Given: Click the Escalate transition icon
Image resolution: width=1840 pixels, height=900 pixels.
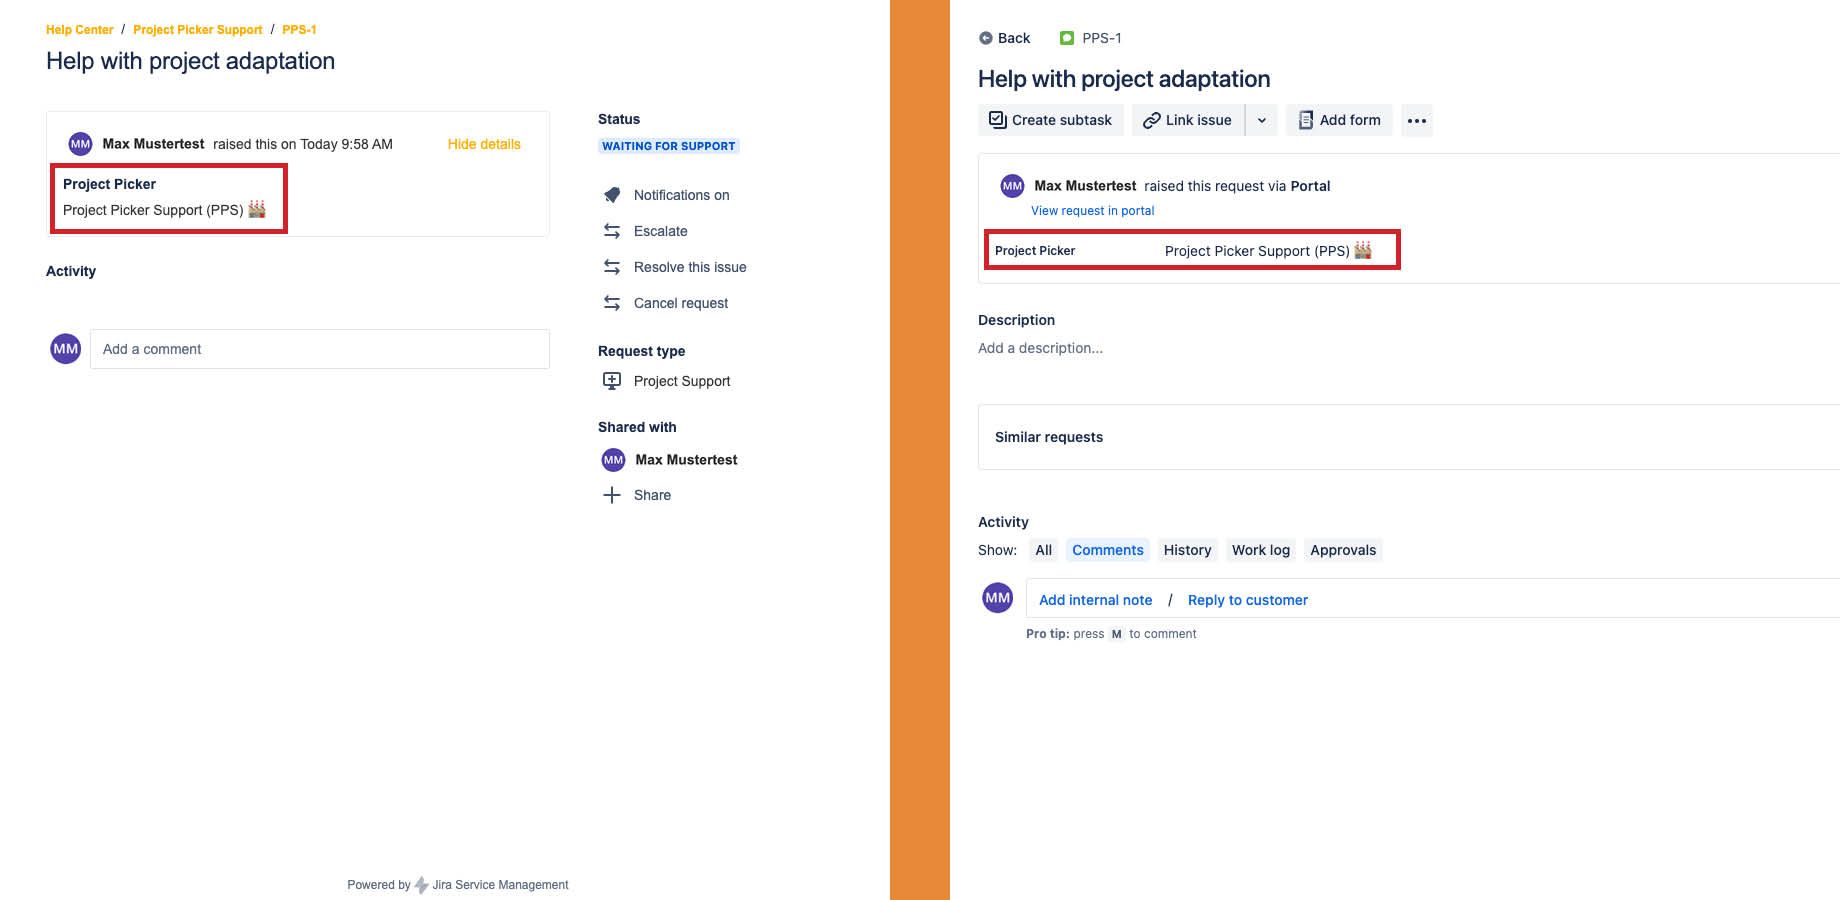Looking at the screenshot, I should 612,231.
